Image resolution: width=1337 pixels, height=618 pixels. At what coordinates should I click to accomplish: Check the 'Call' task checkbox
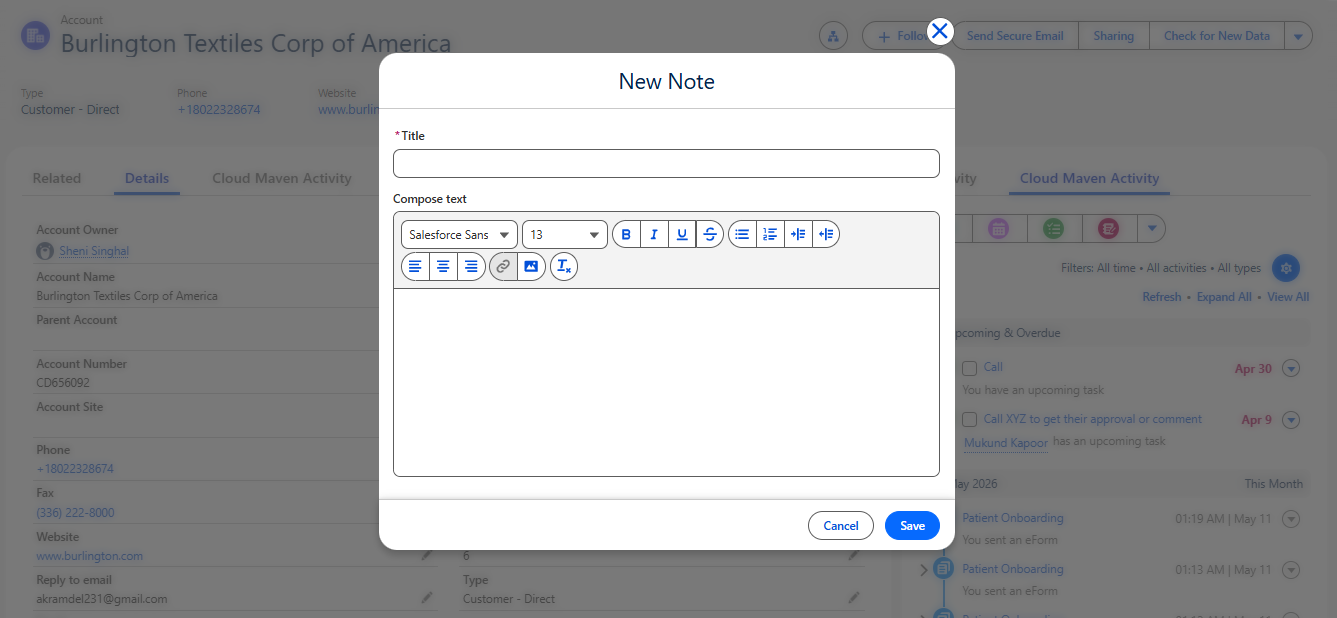tap(969, 368)
